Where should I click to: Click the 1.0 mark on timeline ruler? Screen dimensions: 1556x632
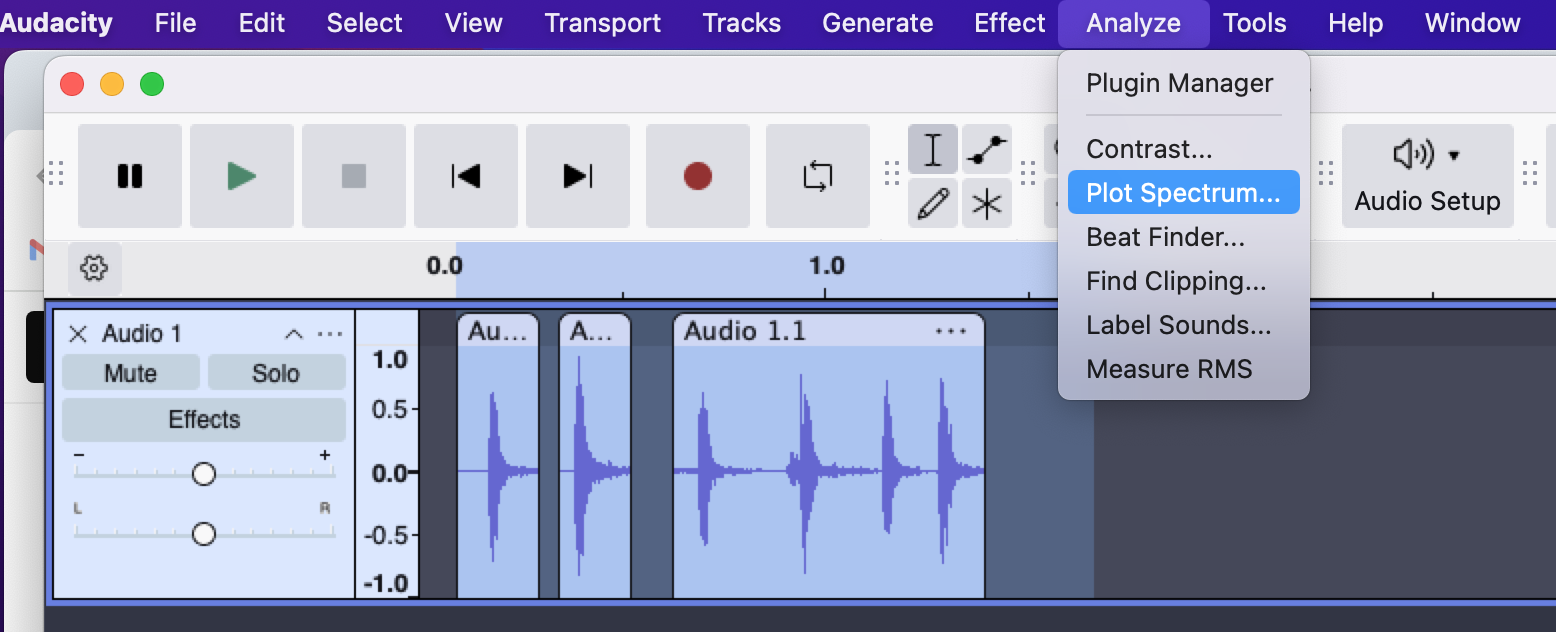tap(827, 266)
